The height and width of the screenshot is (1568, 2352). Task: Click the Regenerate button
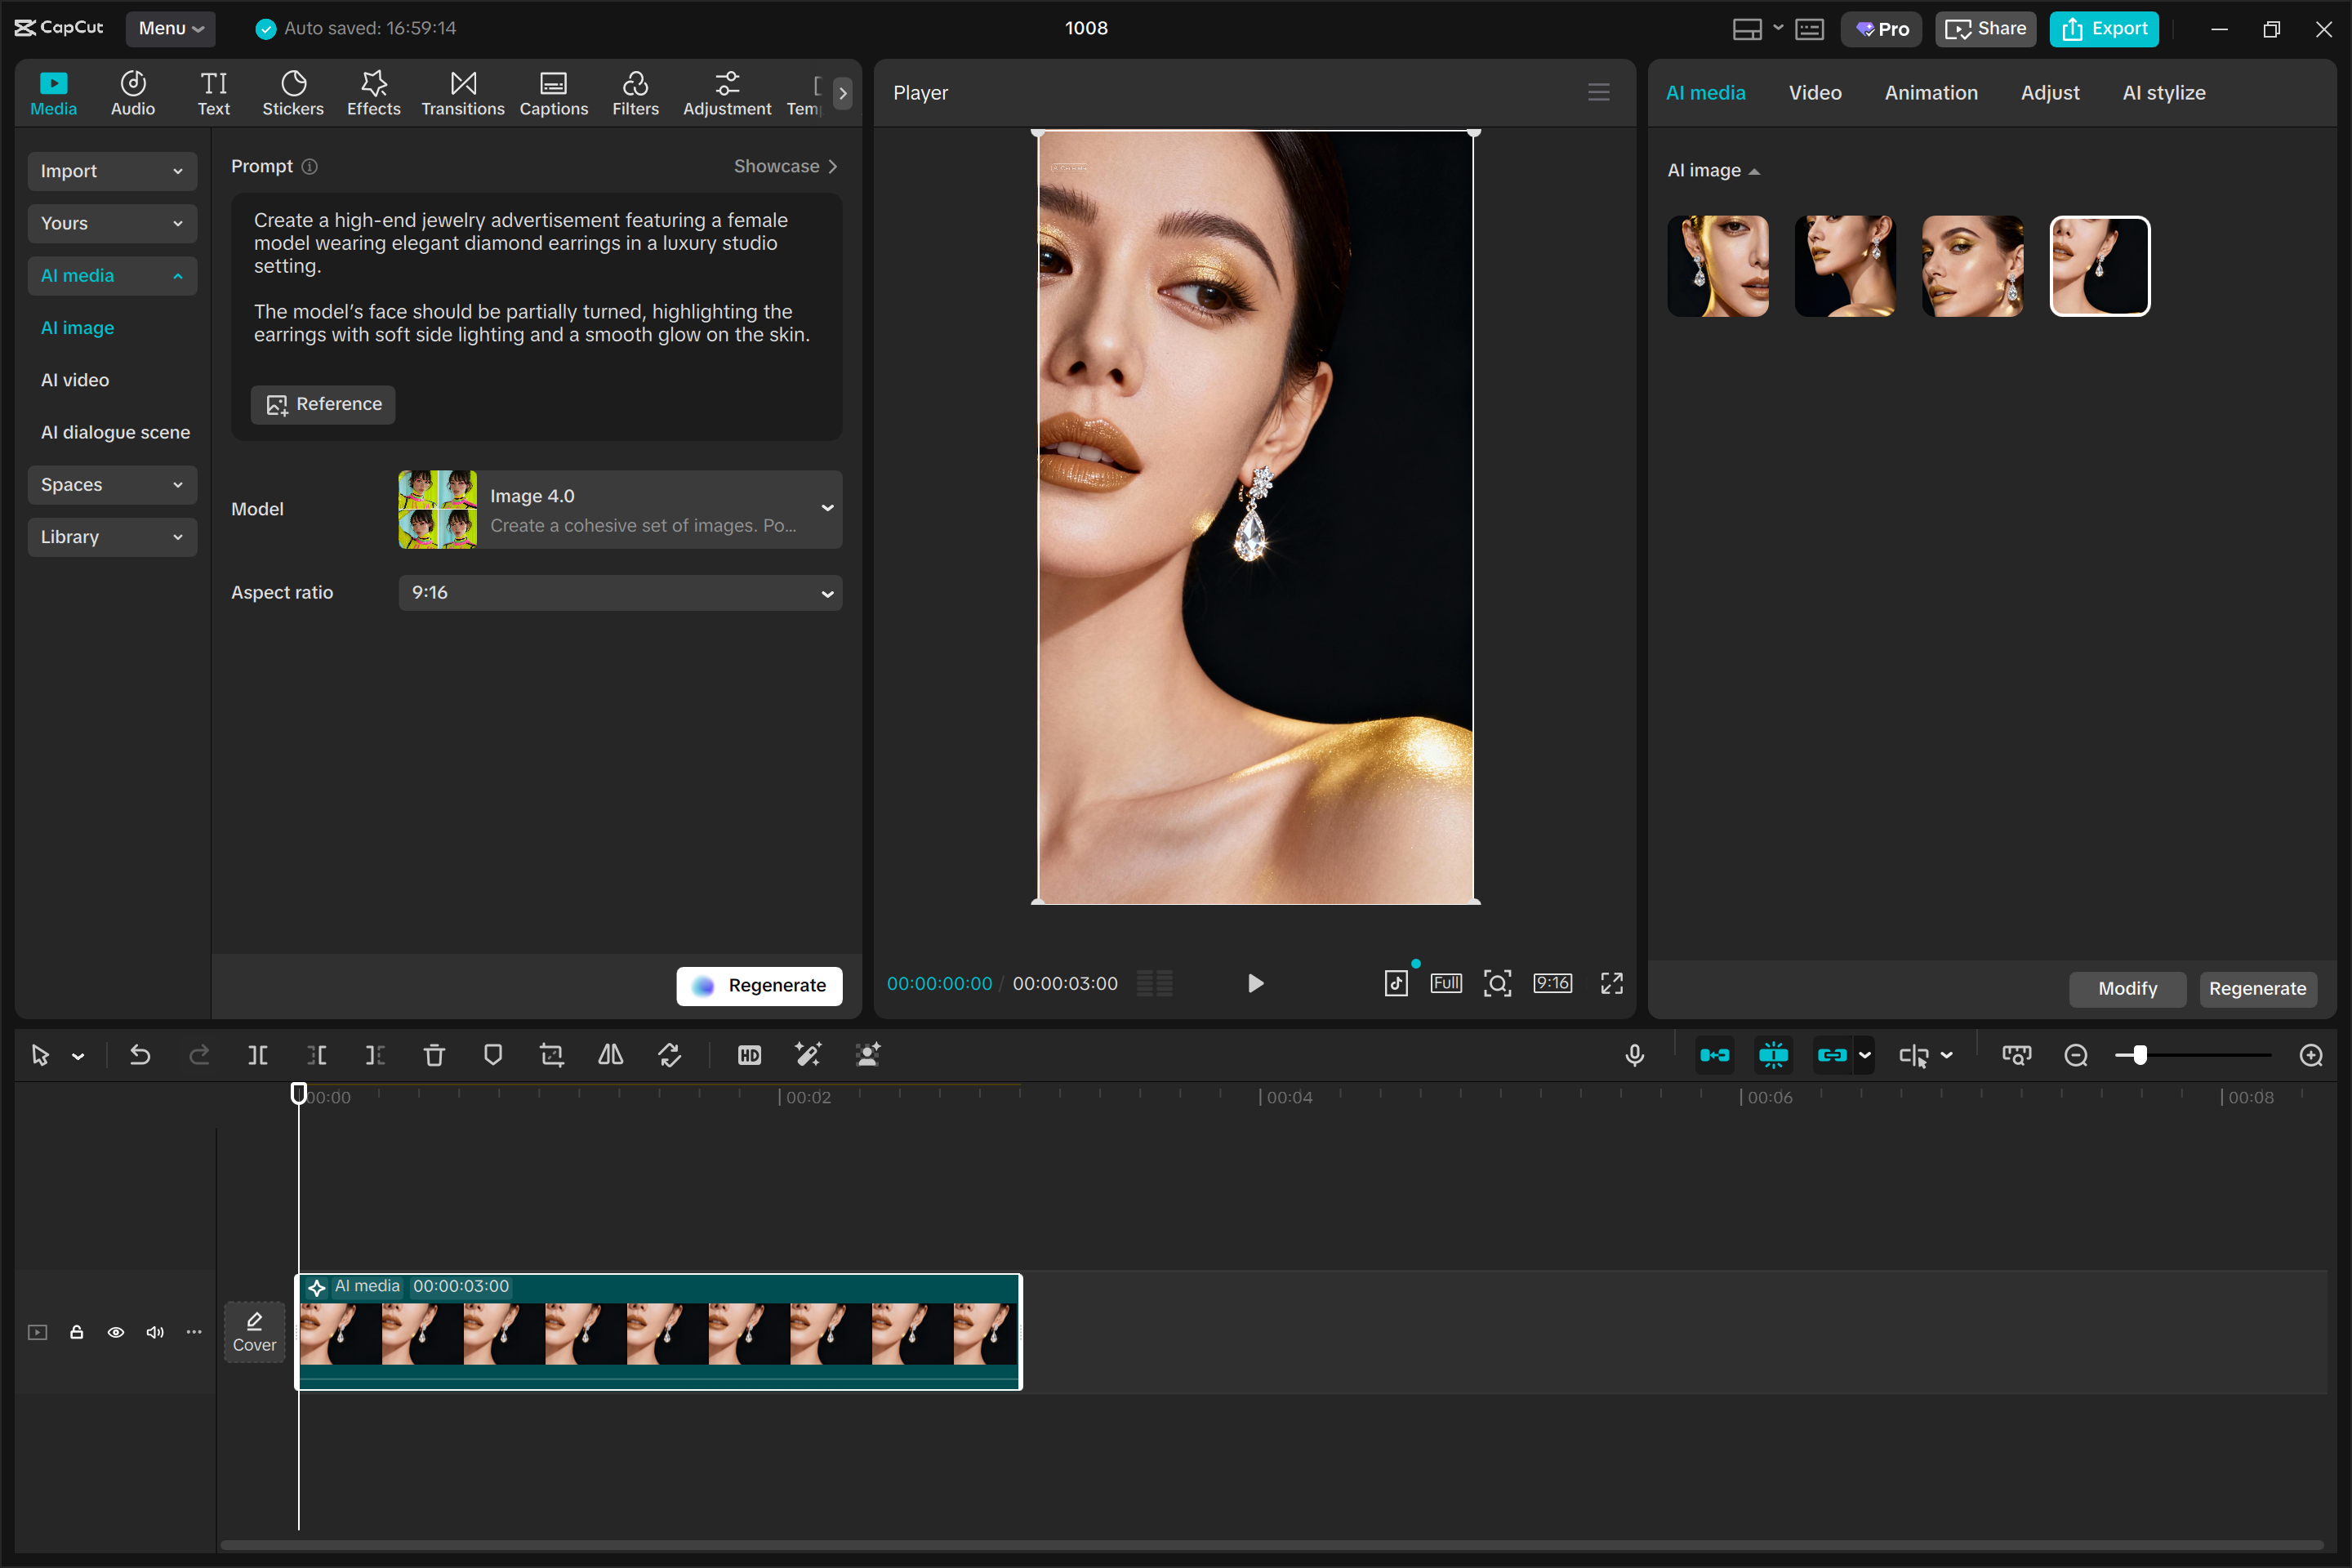[x=759, y=985]
